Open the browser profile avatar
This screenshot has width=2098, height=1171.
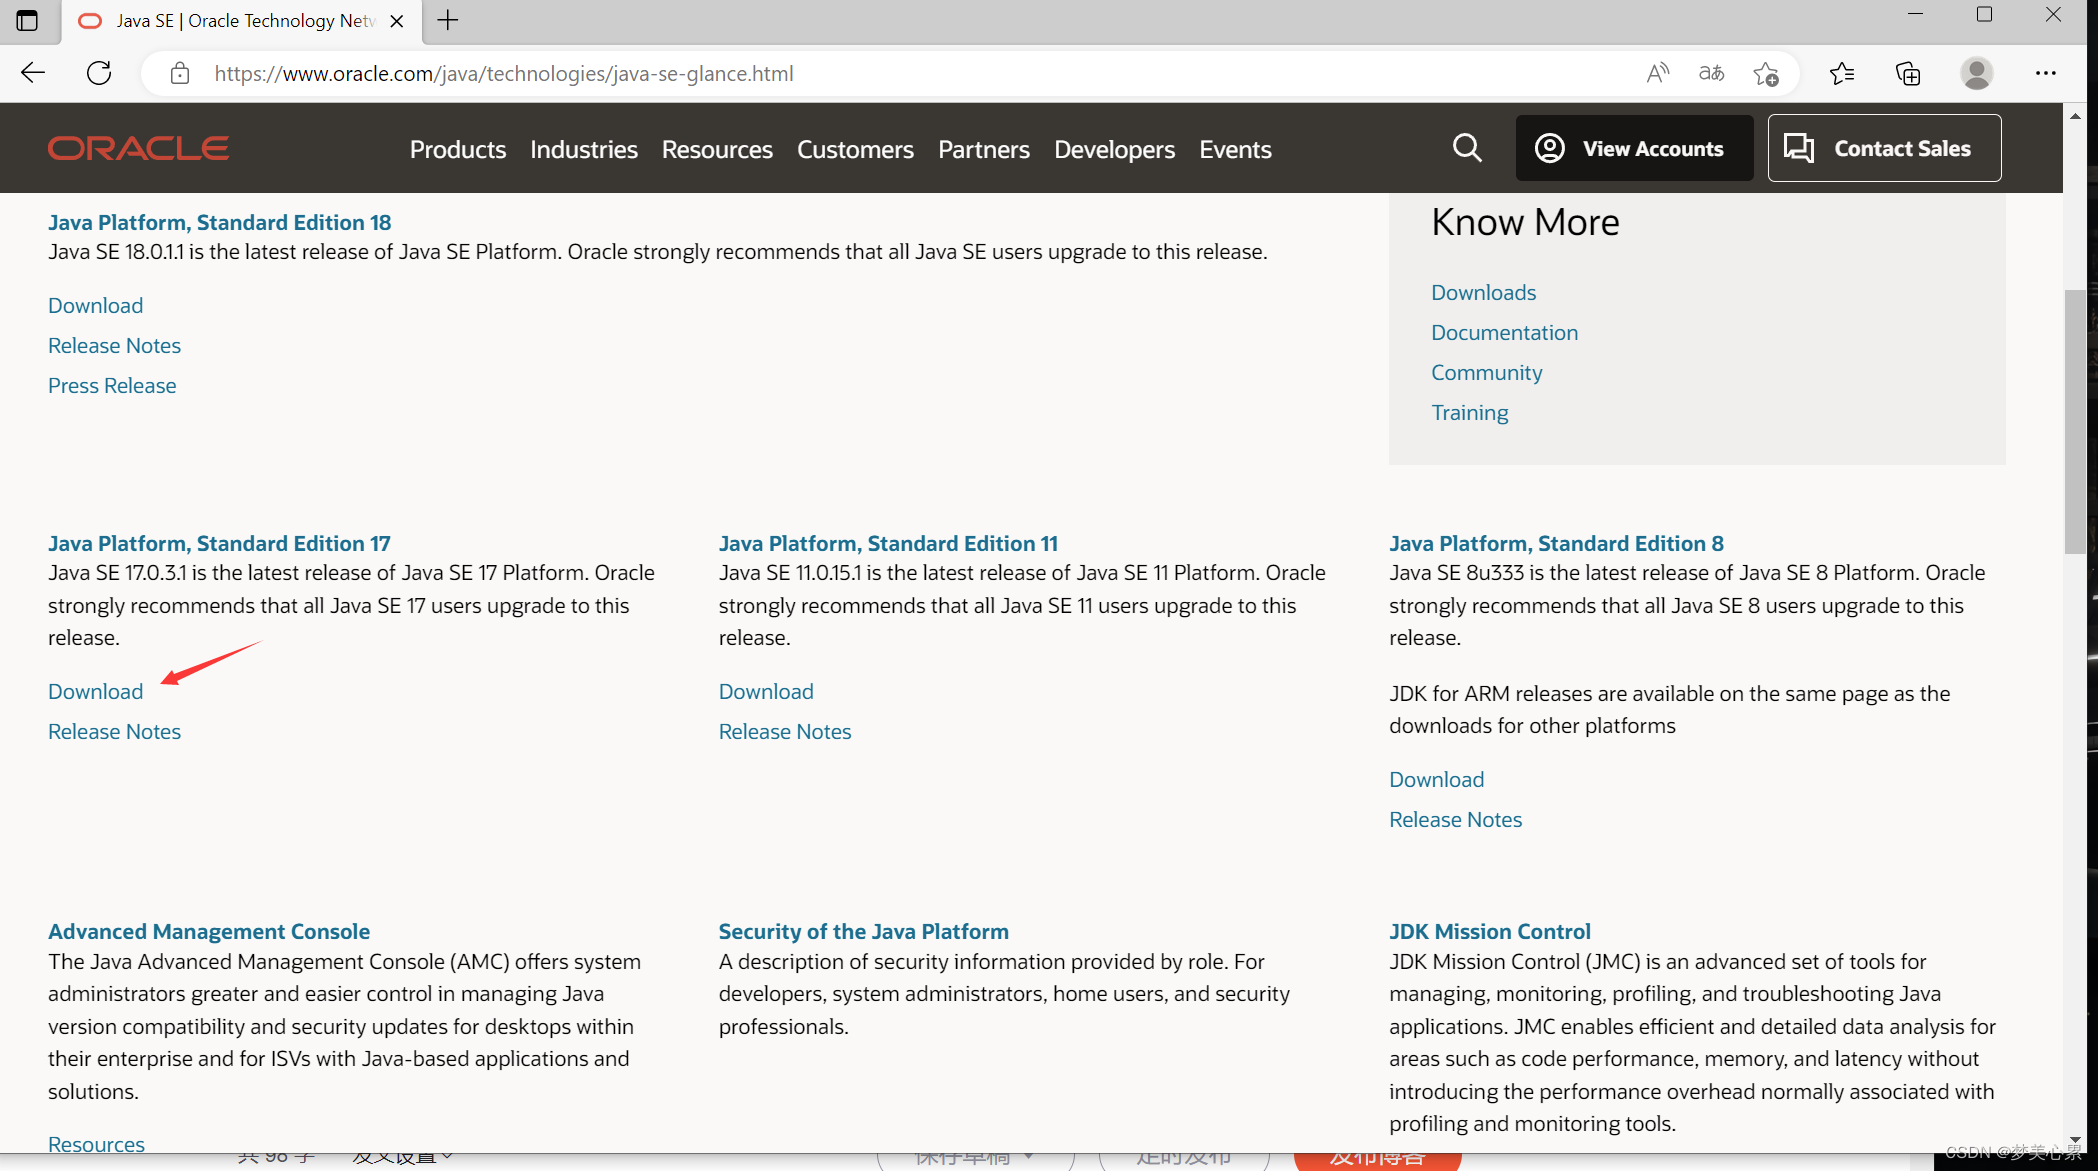coord(1976,73)
